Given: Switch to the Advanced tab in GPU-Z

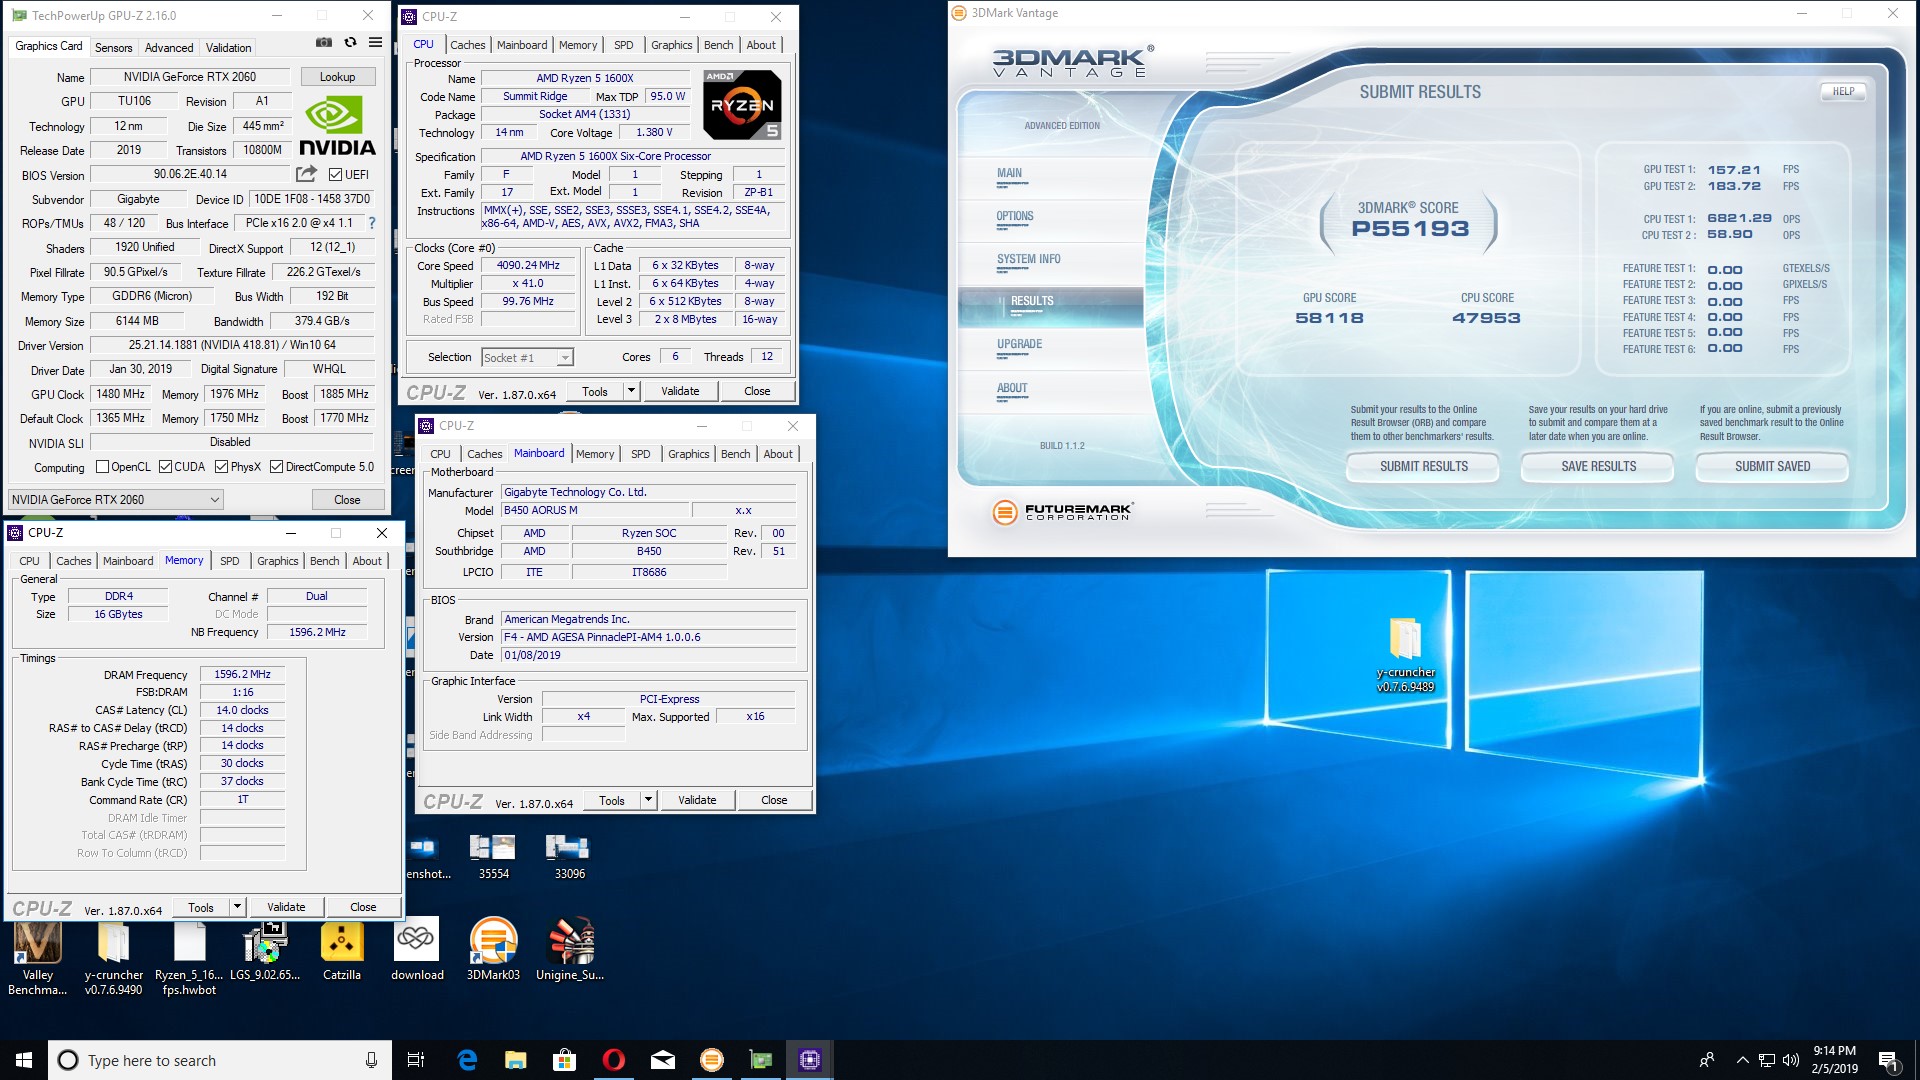Looking at the screenshot, I should pos(169,47).
